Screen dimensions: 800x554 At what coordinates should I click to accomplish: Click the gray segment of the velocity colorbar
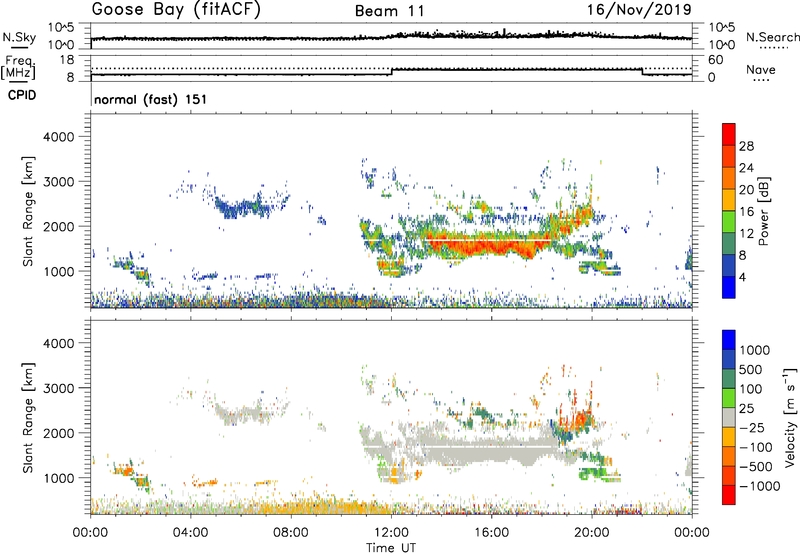click(x=729, y=418)
